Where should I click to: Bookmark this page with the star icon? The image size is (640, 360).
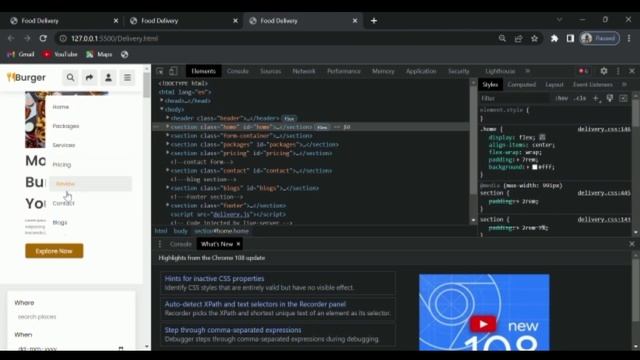(x=534, y=38)
